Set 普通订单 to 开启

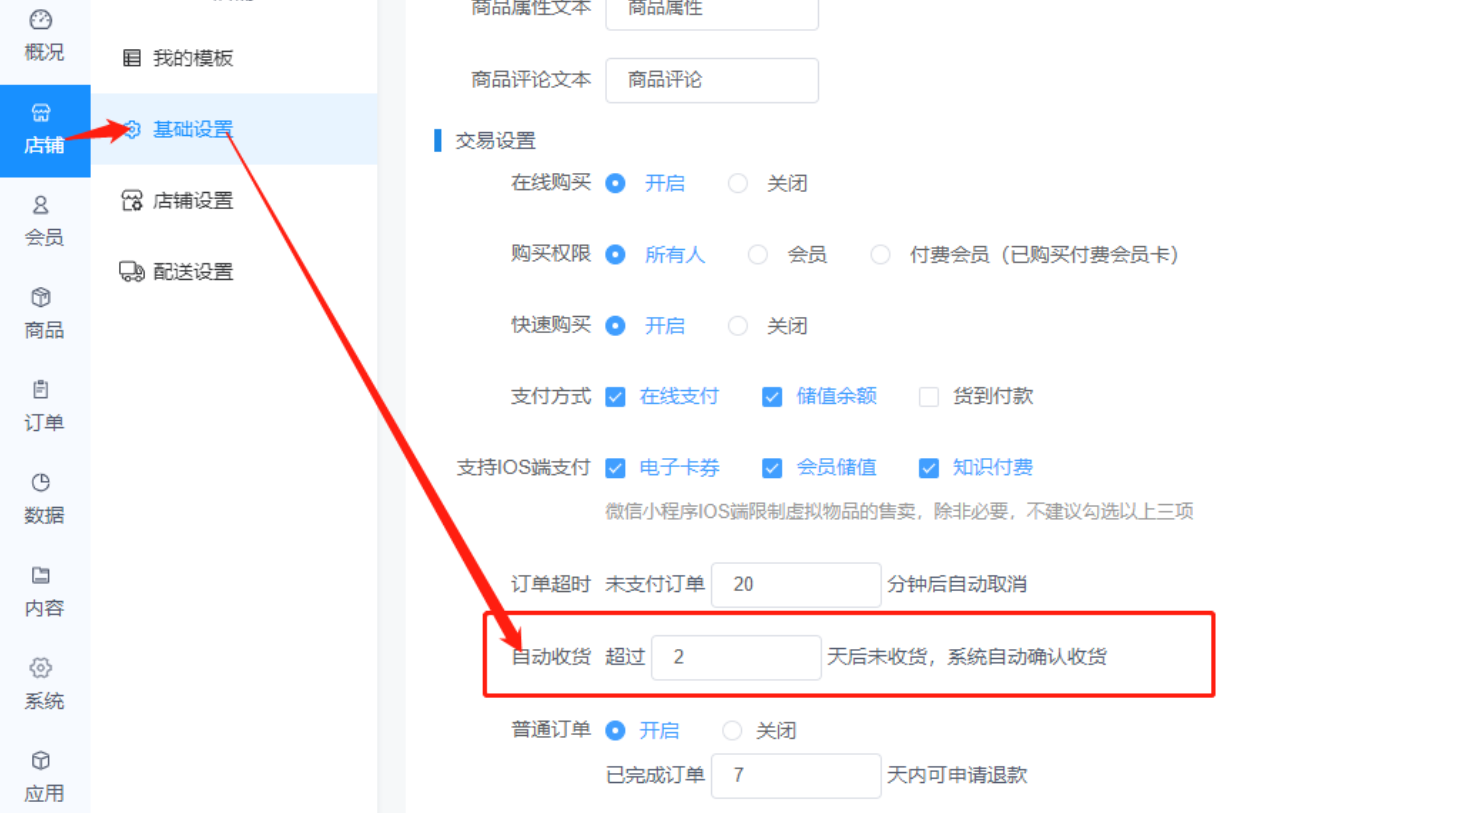(616, 731)
